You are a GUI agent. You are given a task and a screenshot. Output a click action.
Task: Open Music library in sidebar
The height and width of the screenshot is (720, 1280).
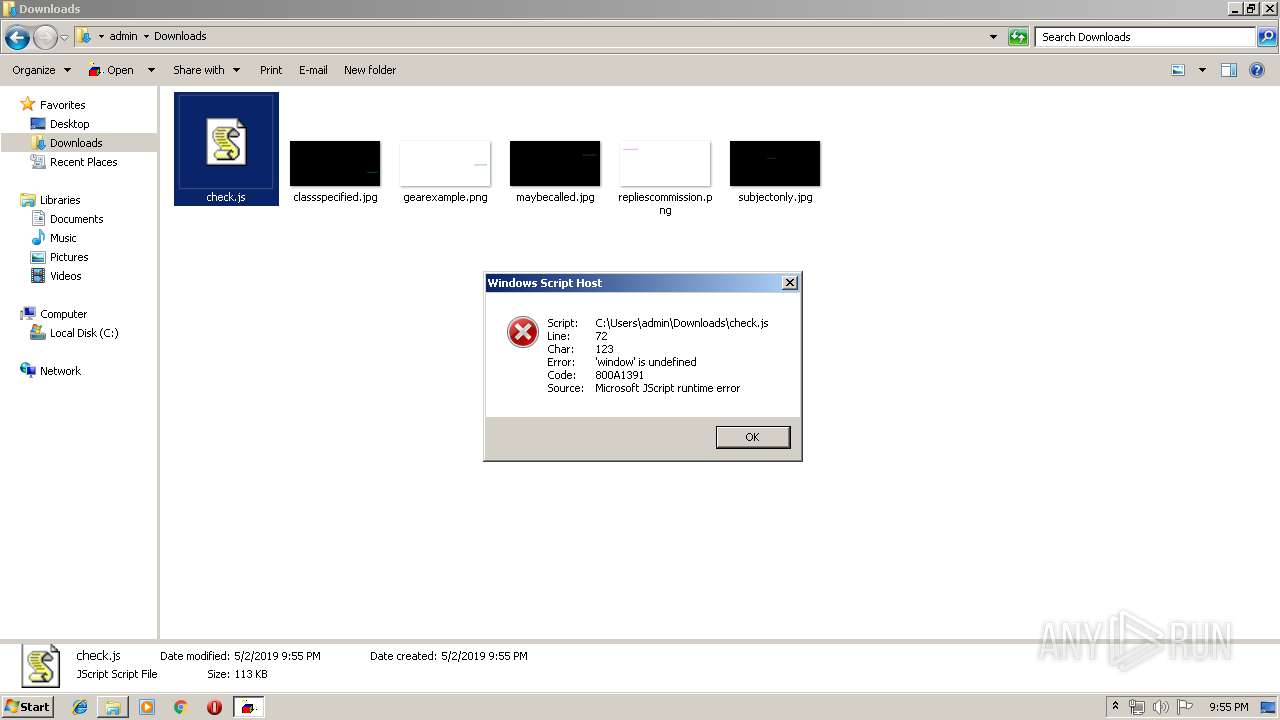tap(63, 238)
